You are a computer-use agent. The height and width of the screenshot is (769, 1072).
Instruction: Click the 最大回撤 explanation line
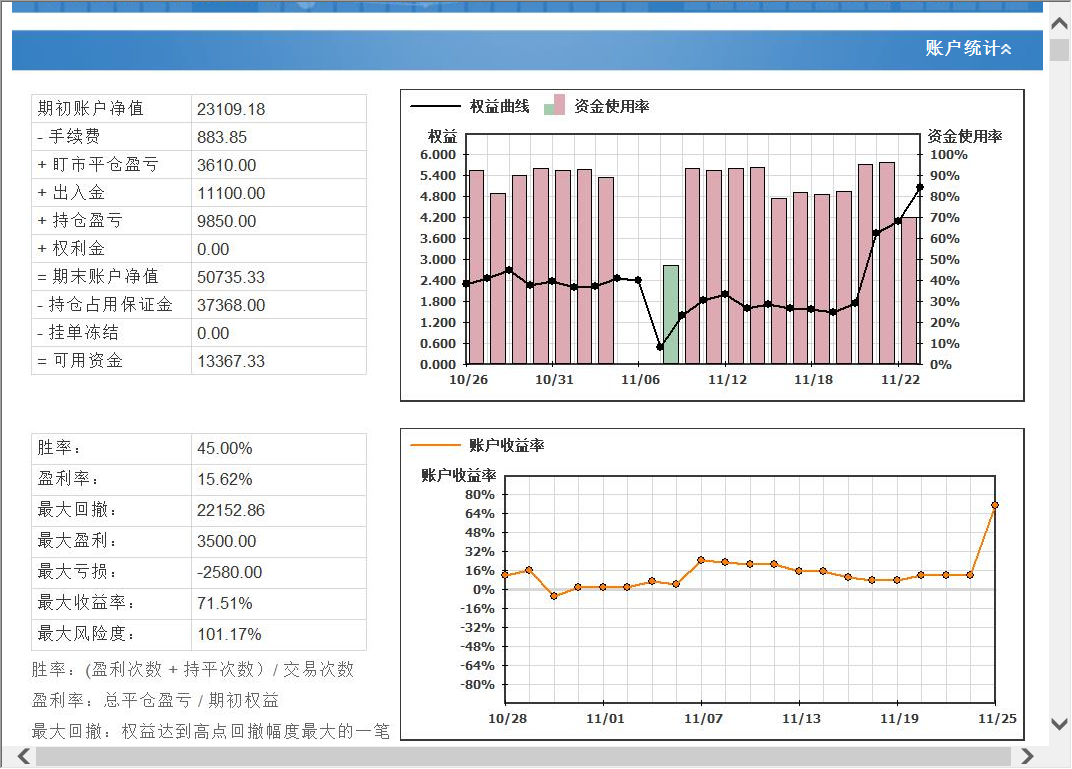(x=211, y=732)
